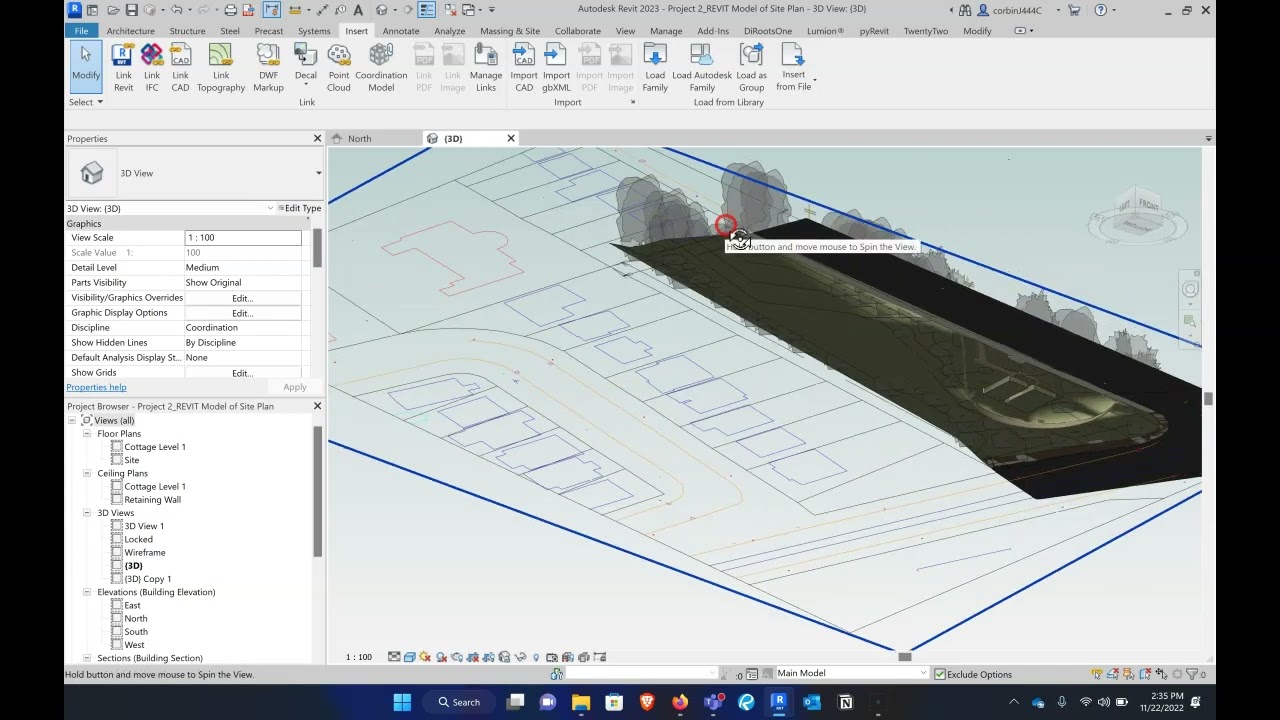Click Edit for Visibility/Graphics Overrides
This screenshot has width=1280, height=720.
[243, 298]
